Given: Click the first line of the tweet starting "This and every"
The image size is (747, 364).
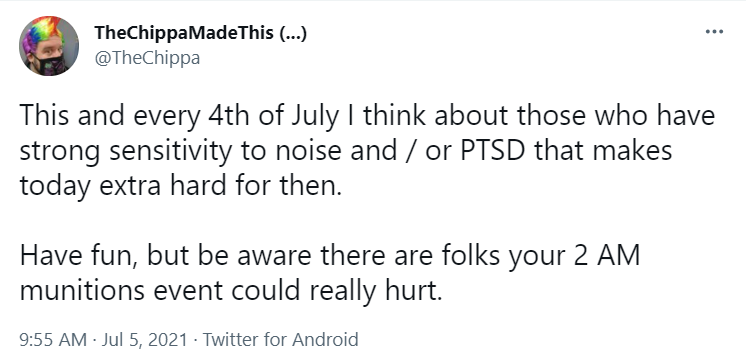Looking at the screenshot, I should pos(367,117).
